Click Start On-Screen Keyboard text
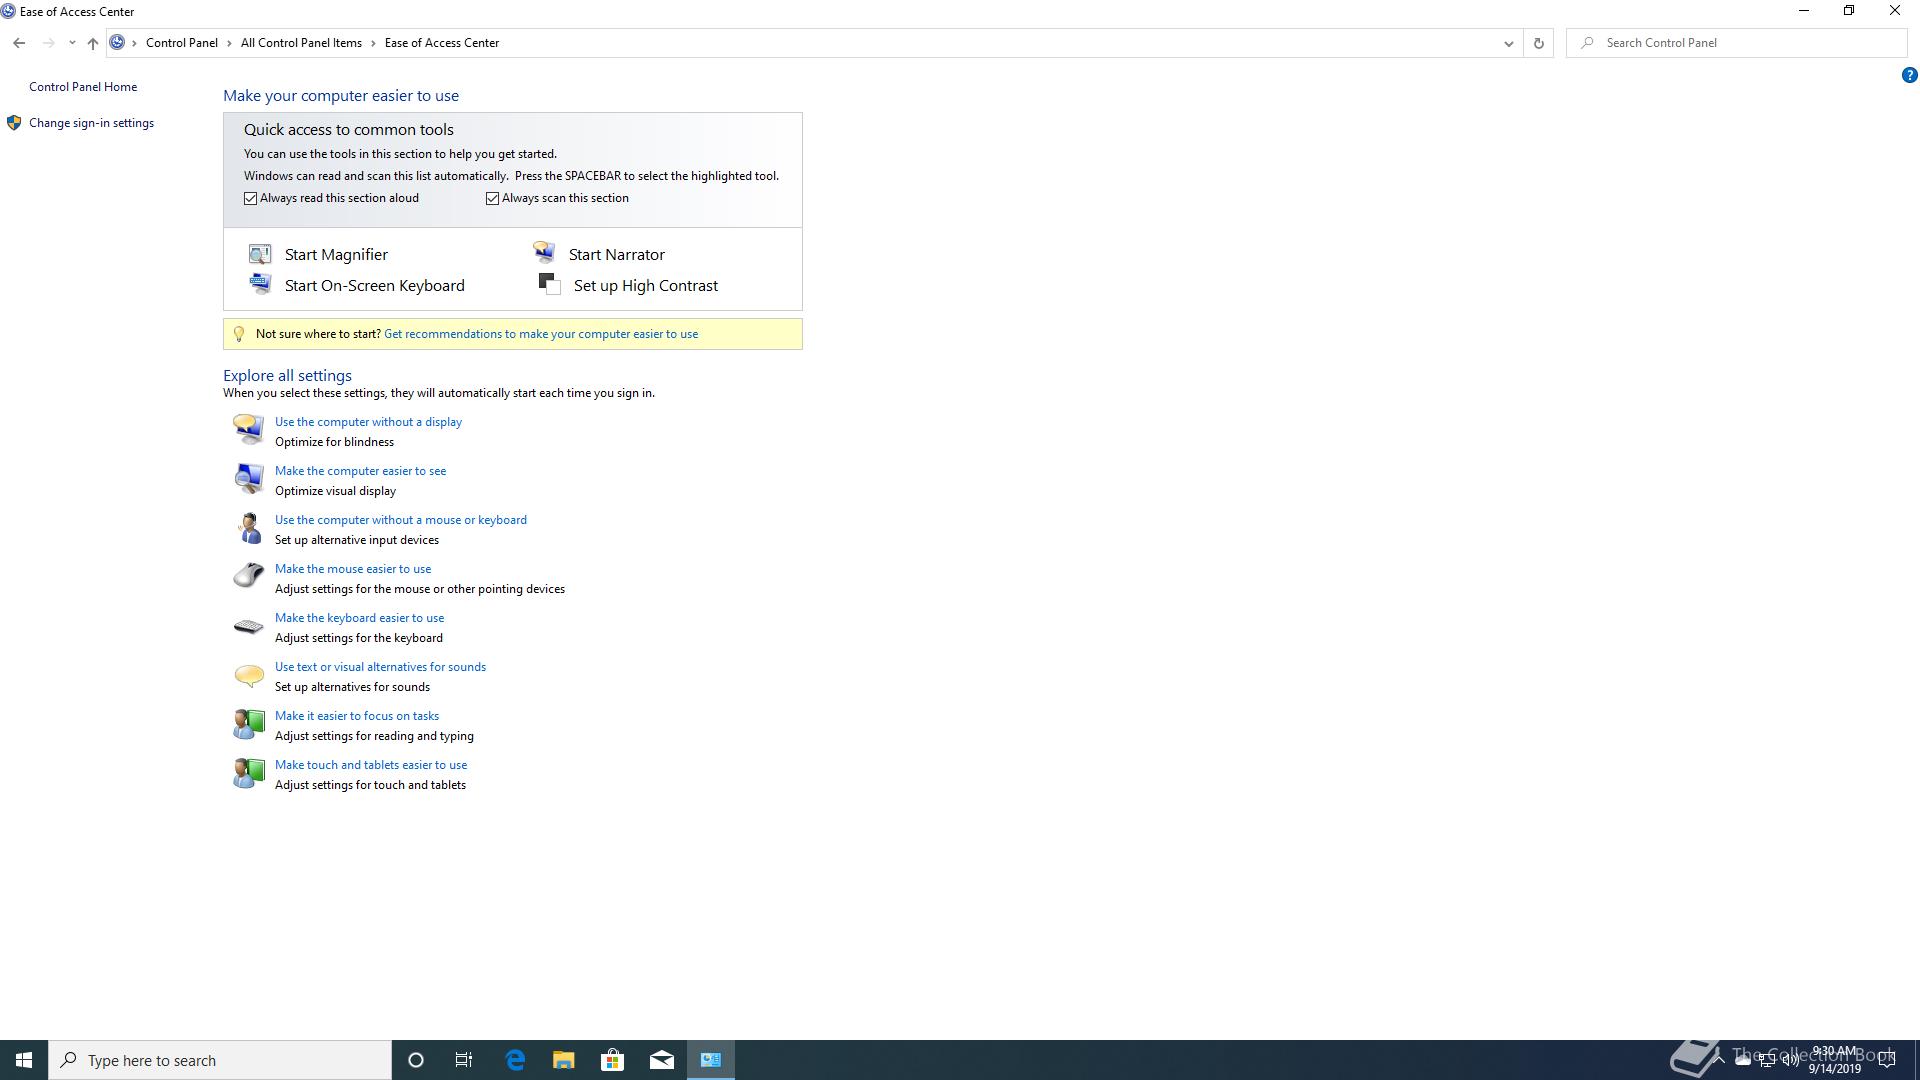The width and height of the screenshot is (1920, 1080). [375, 286]
